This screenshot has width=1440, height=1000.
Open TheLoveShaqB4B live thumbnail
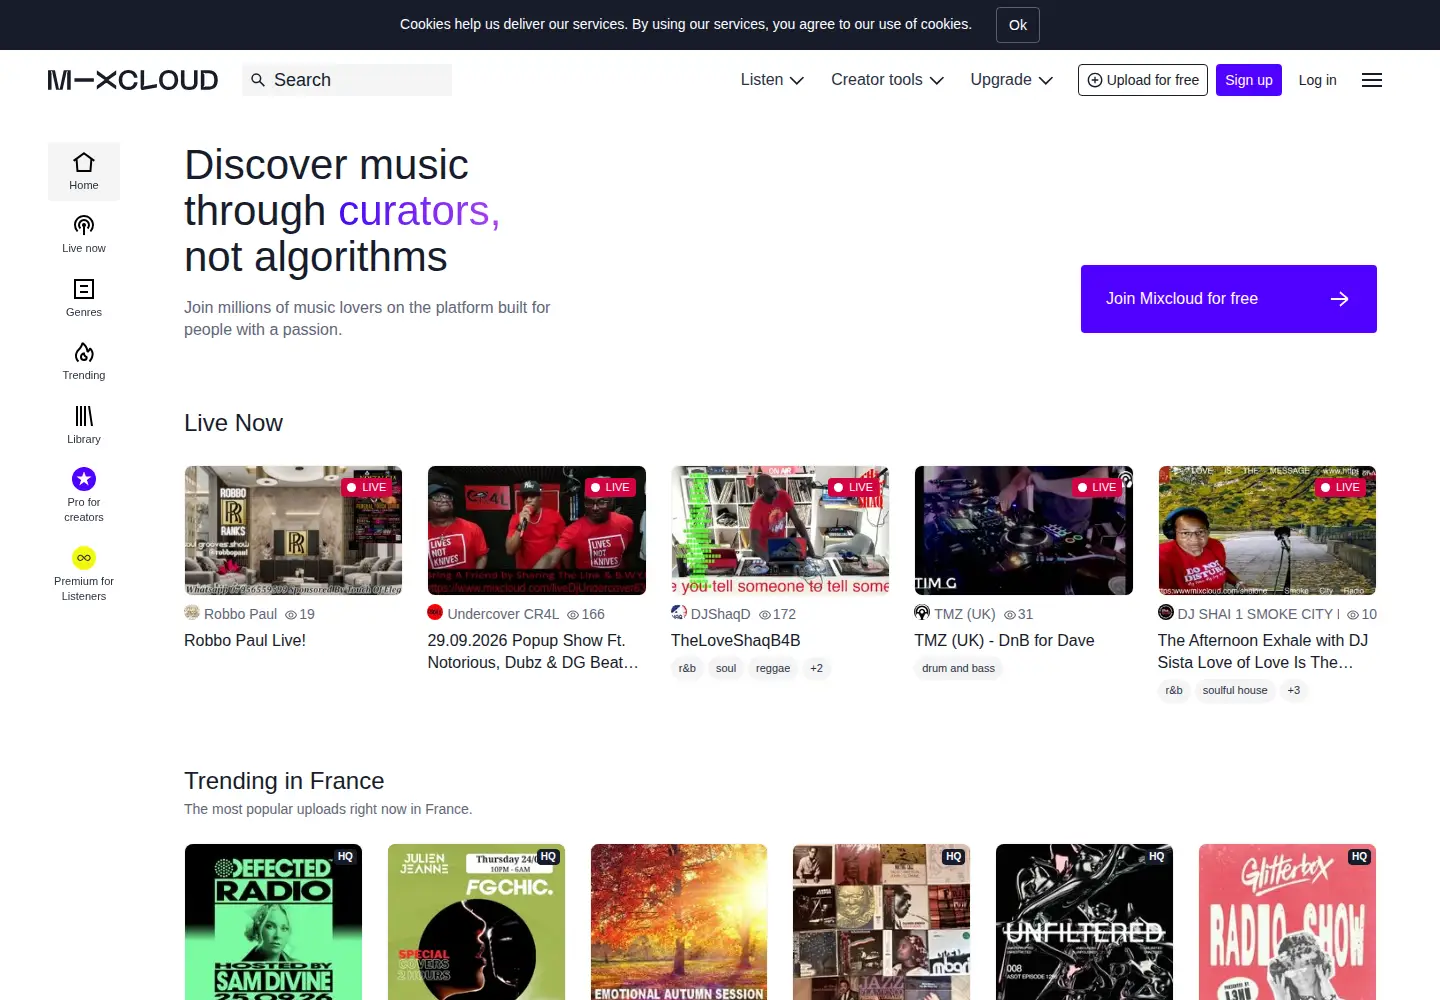pyautogui.click(x=780, y=530)
